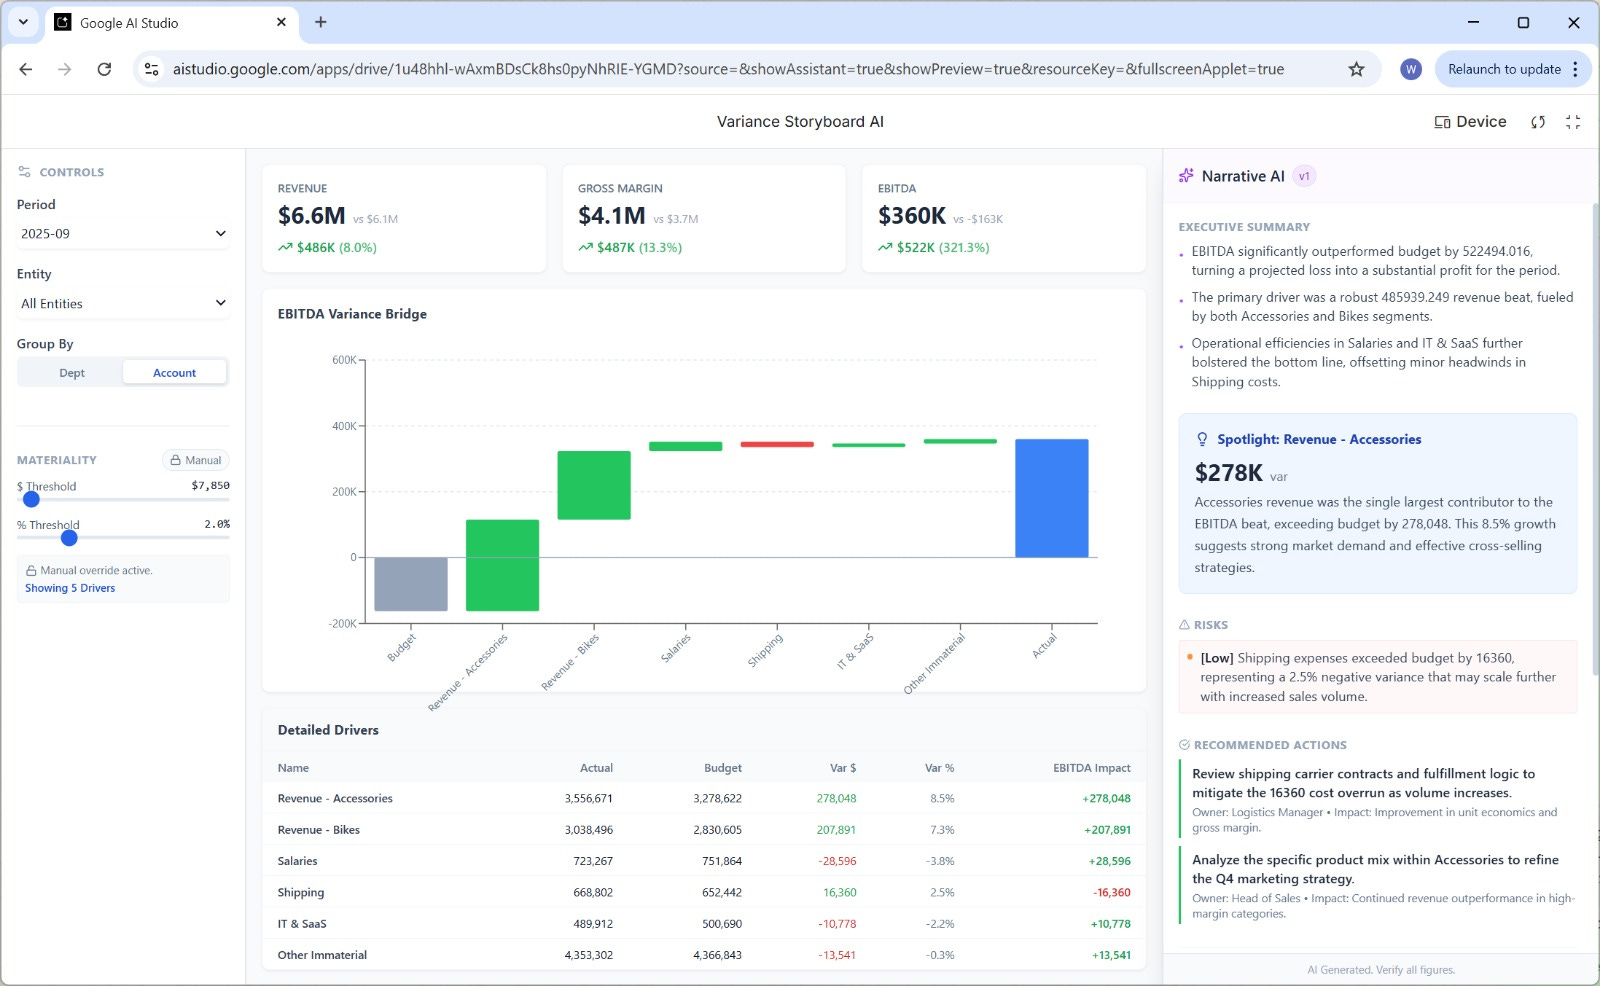Reload the current page
The image size is (1600, 986).
[104, 69]
